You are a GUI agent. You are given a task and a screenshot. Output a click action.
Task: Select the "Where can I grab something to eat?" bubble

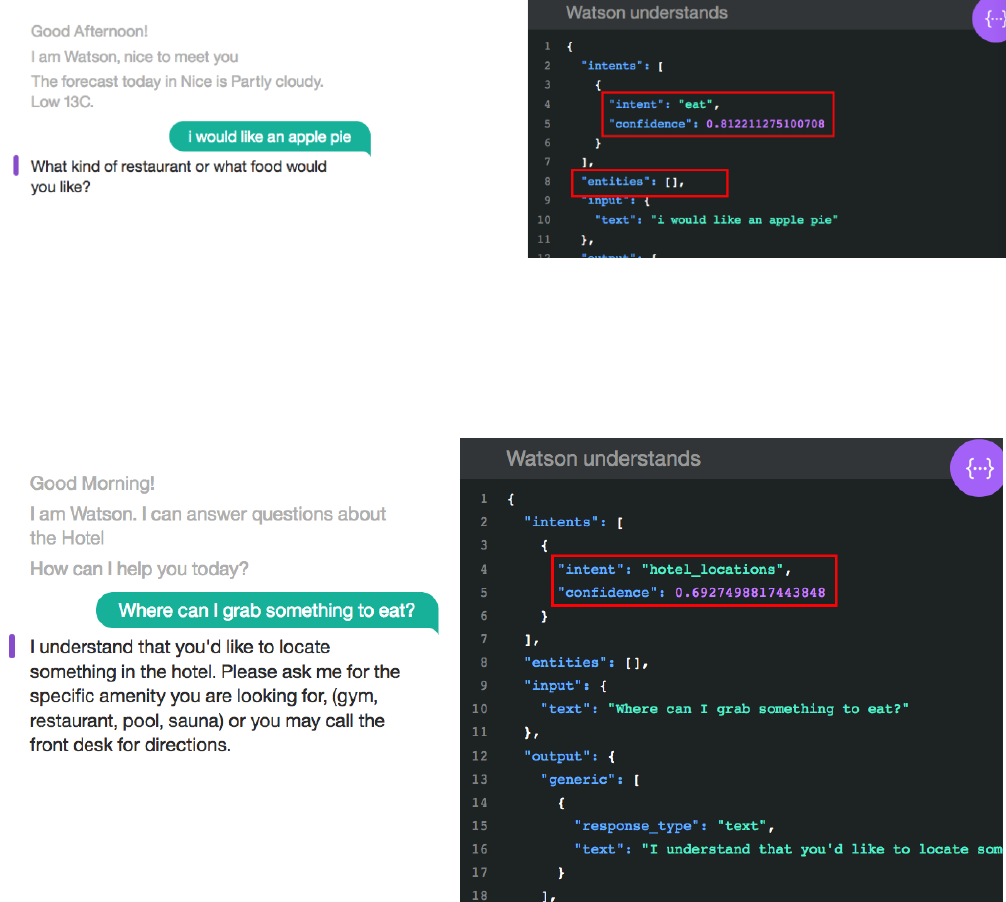point(266,610)
